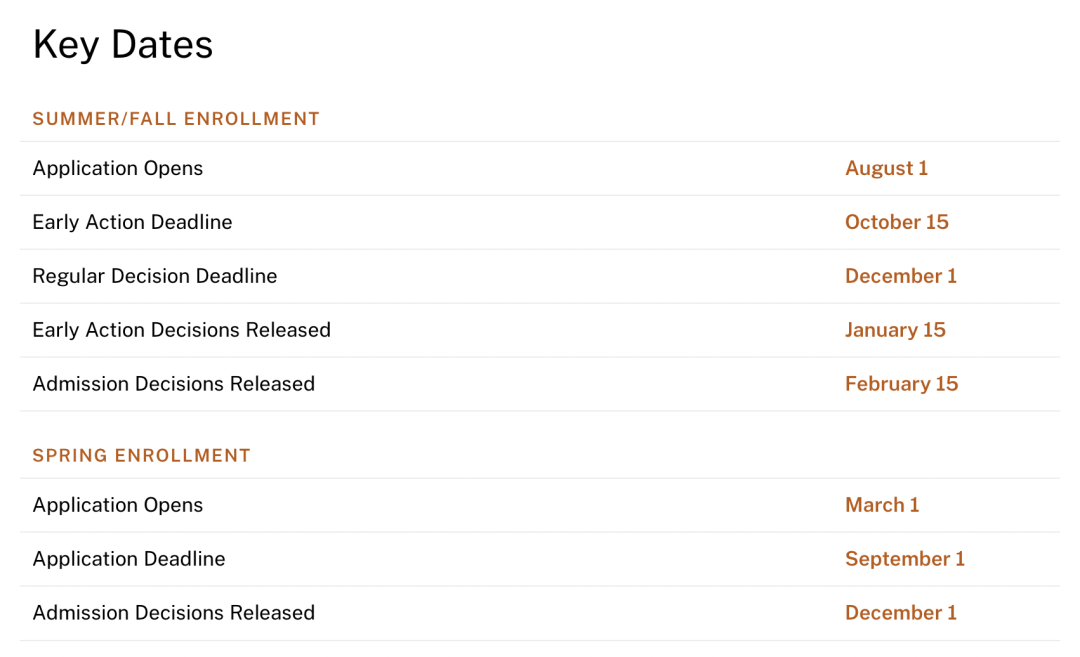The width and height of the screenshot is (1080, 657).
Task: Click the October 15 early action date
Action: tap(897, 222)
